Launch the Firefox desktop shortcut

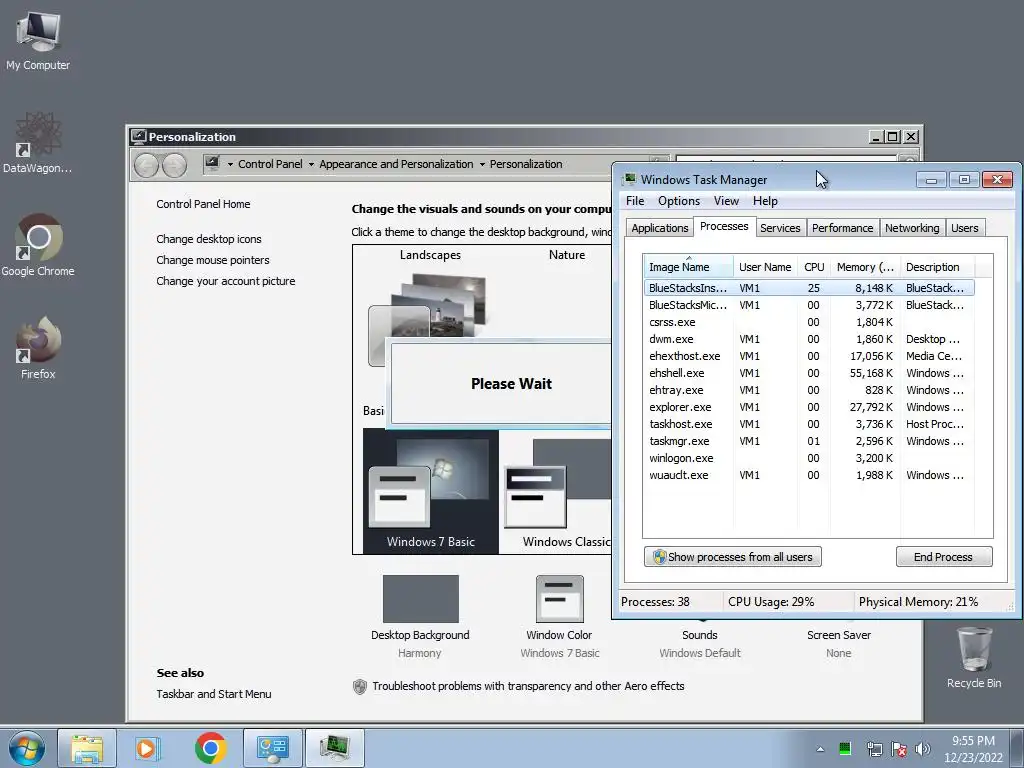pos(38,348)
